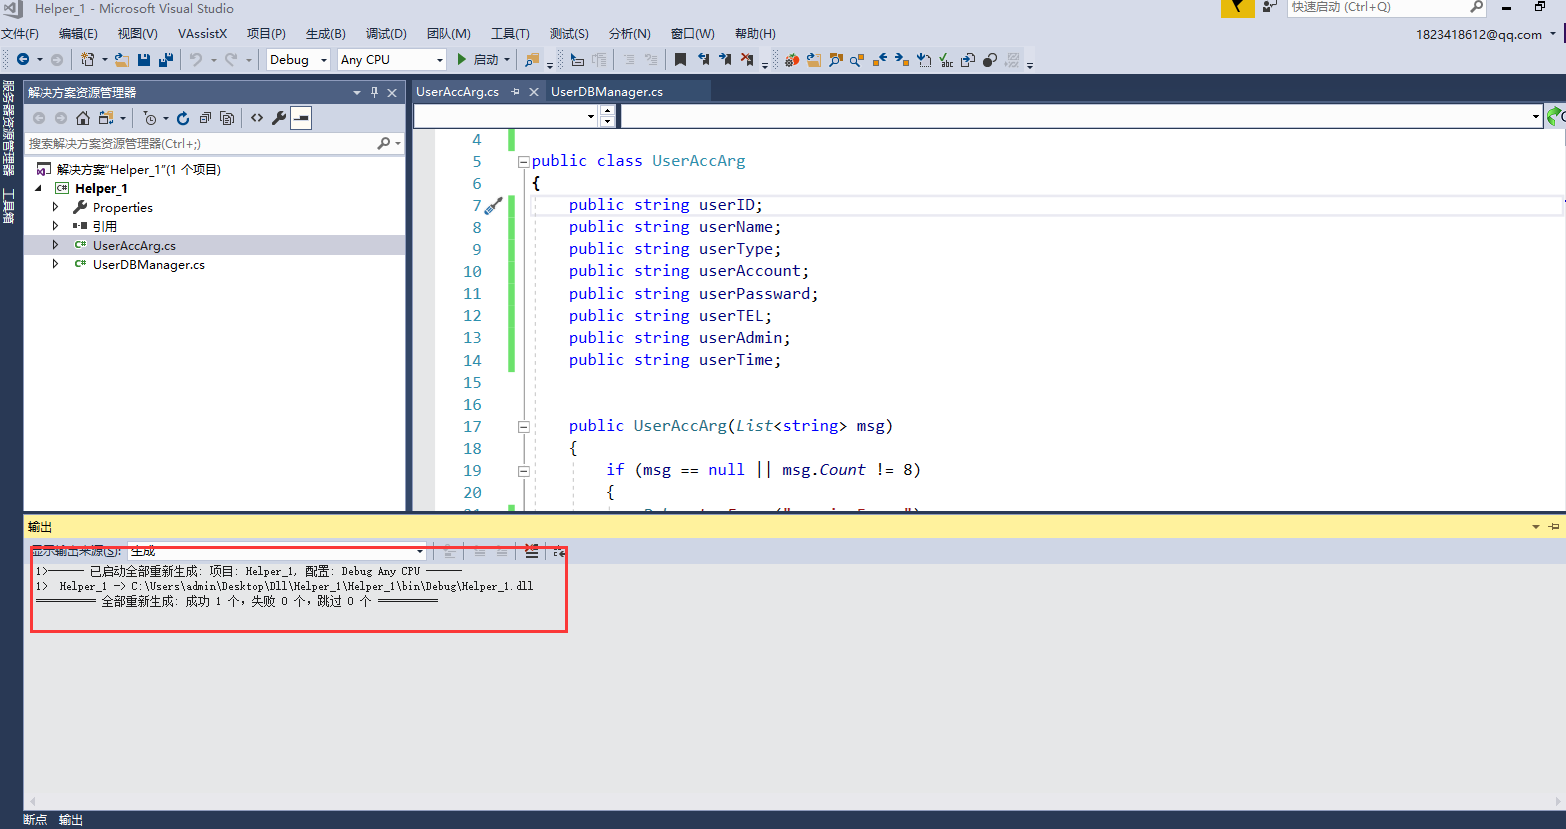
Task: Open the Build menu 生成(B)
Action: coord(325,34)
